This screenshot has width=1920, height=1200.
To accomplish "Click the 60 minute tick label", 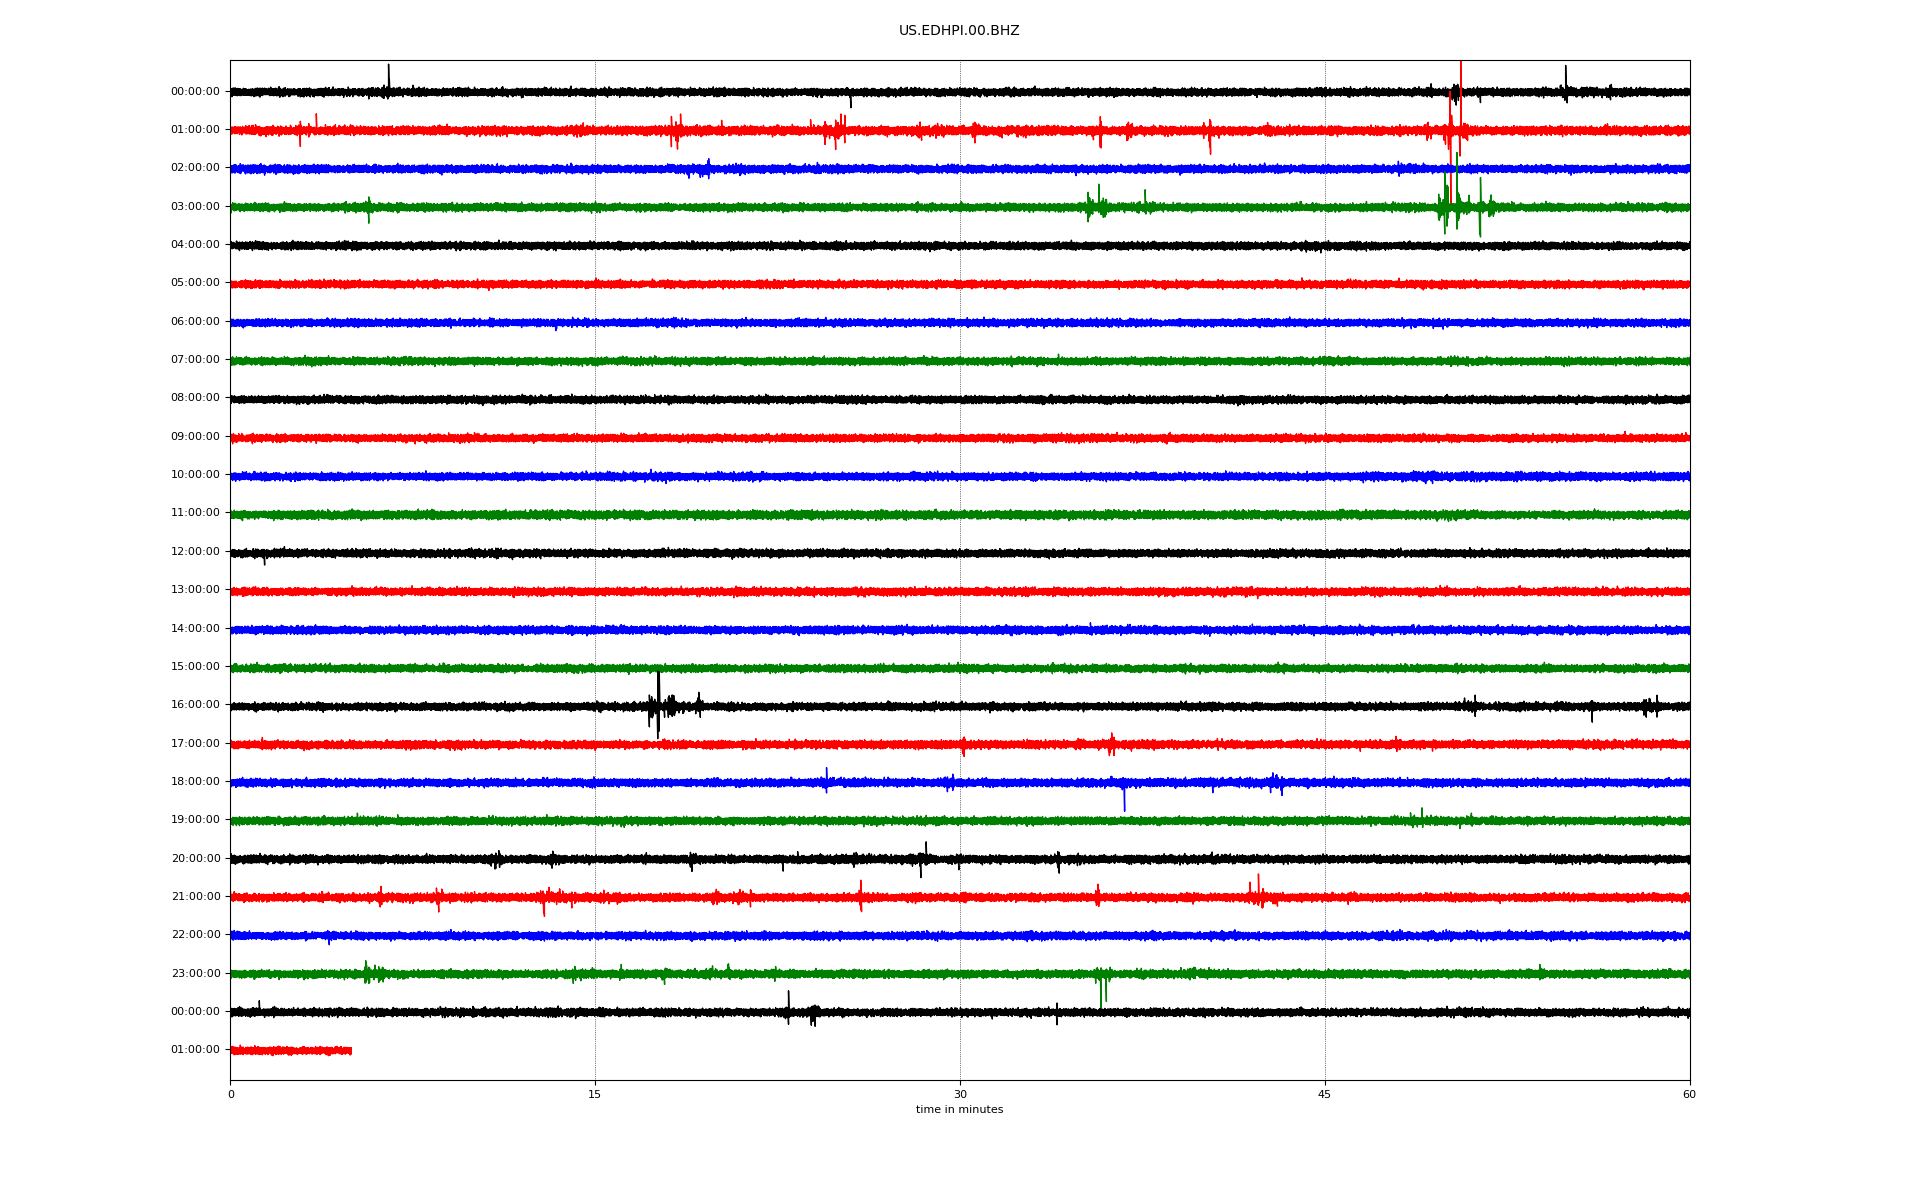I will tap(1689, 1095).
